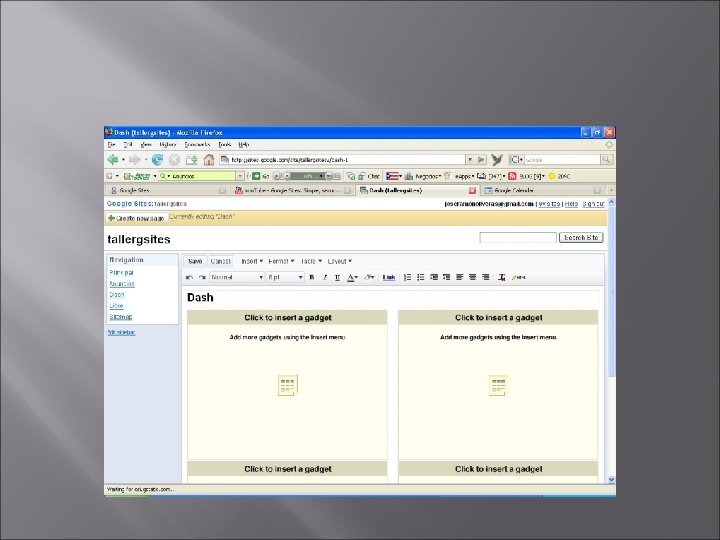Insert a bulleted list

coord(421,277)
